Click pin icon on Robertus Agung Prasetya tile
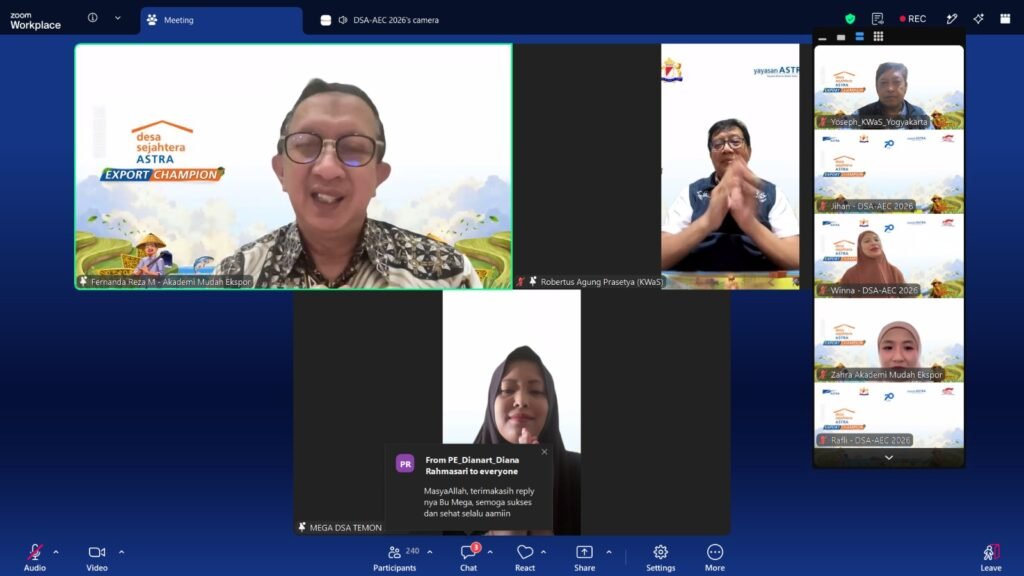1024x576 pixels. click(x=533, y=281)
